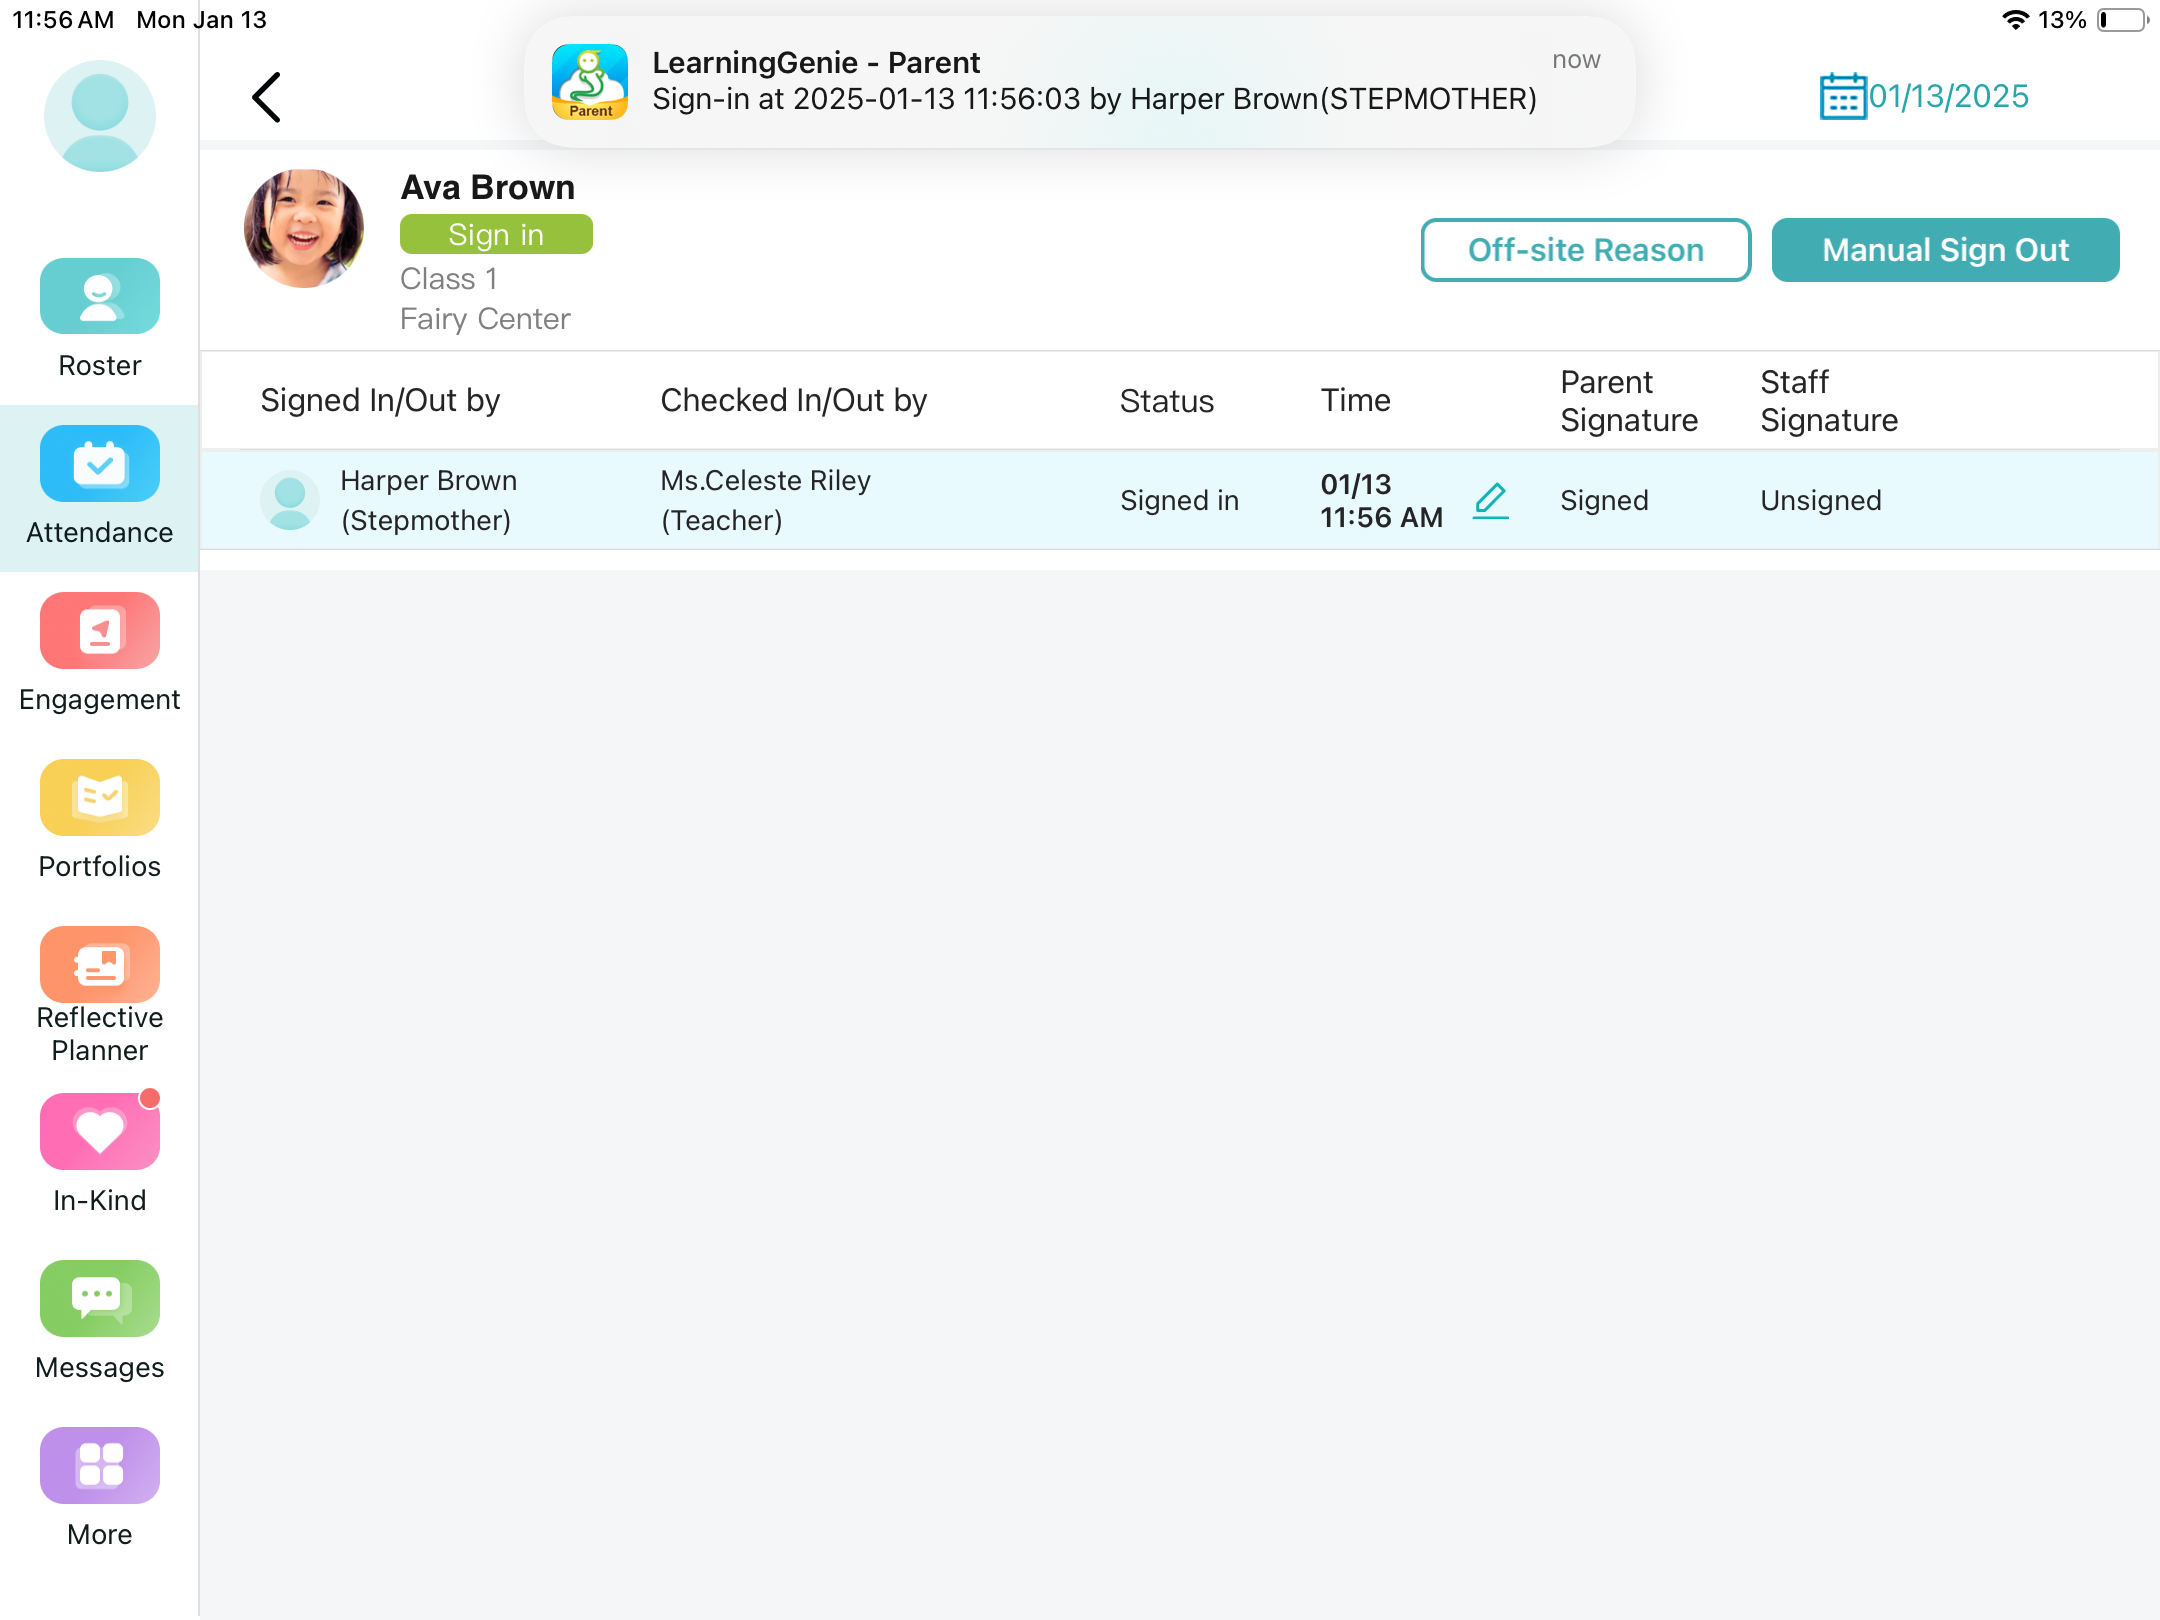Image resolution: width=2160 pixels, height=1620 pixels.
Task: Select Harper Brown (Stepmother) cell
Action: coord(429,500)
